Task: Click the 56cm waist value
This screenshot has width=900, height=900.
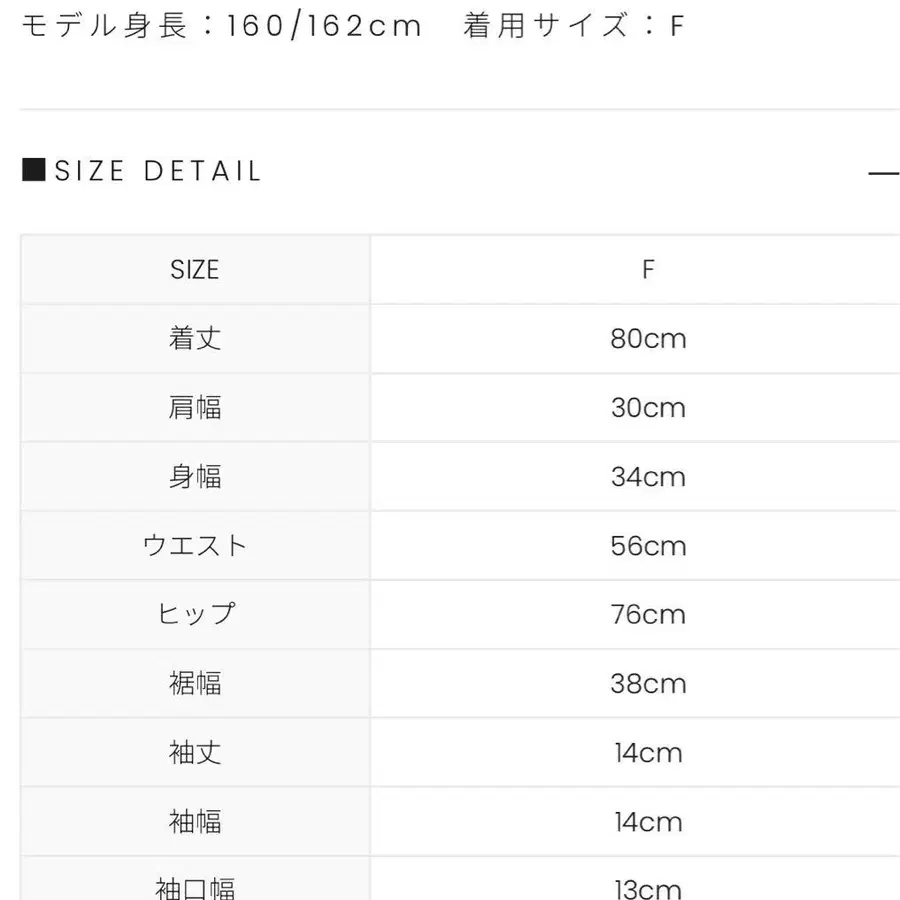Action: (648, 546)
